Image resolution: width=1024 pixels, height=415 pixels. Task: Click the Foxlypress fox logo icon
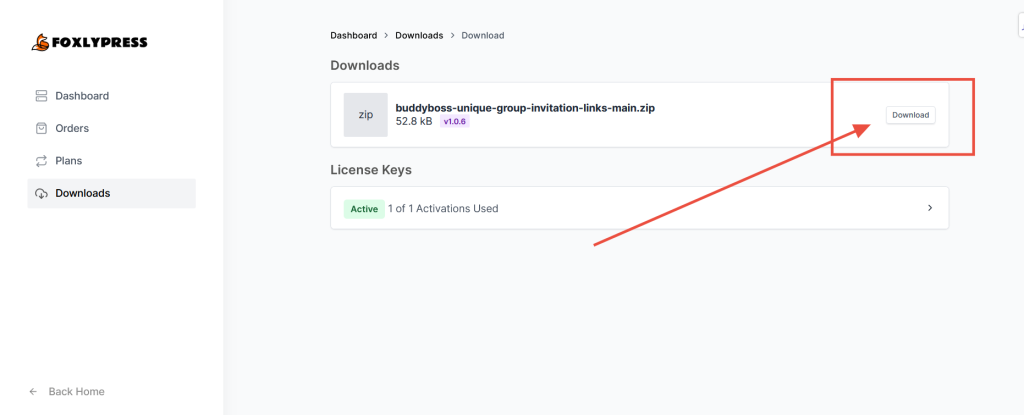coord(39,43)
